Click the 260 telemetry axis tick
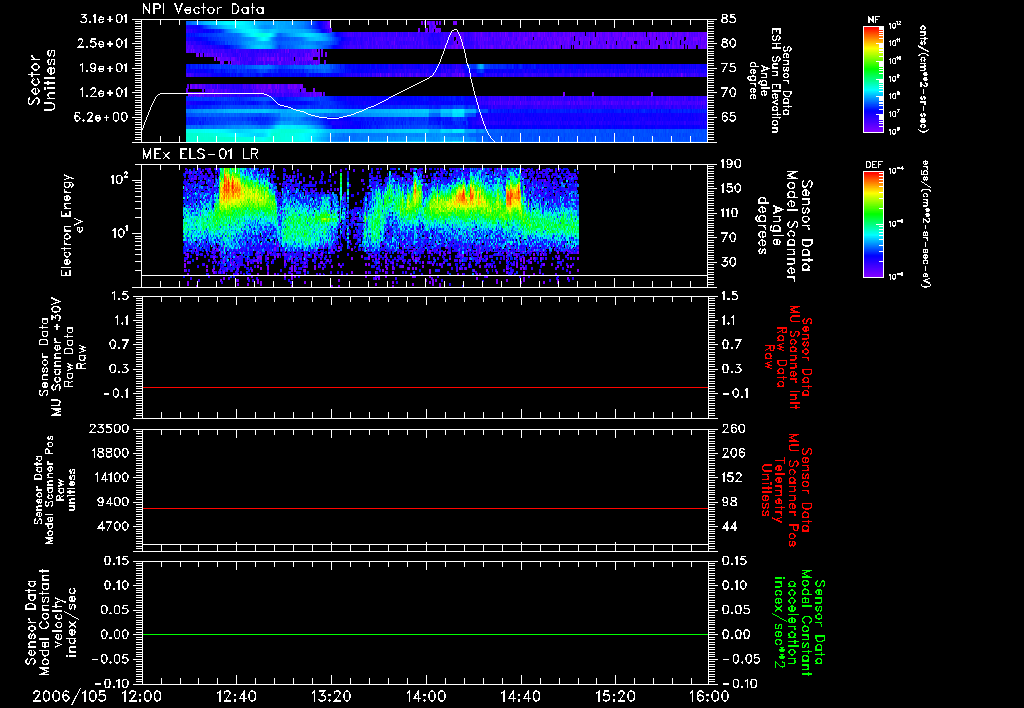The height and width of the screenshot is (708, 1024). pos(733,428)
